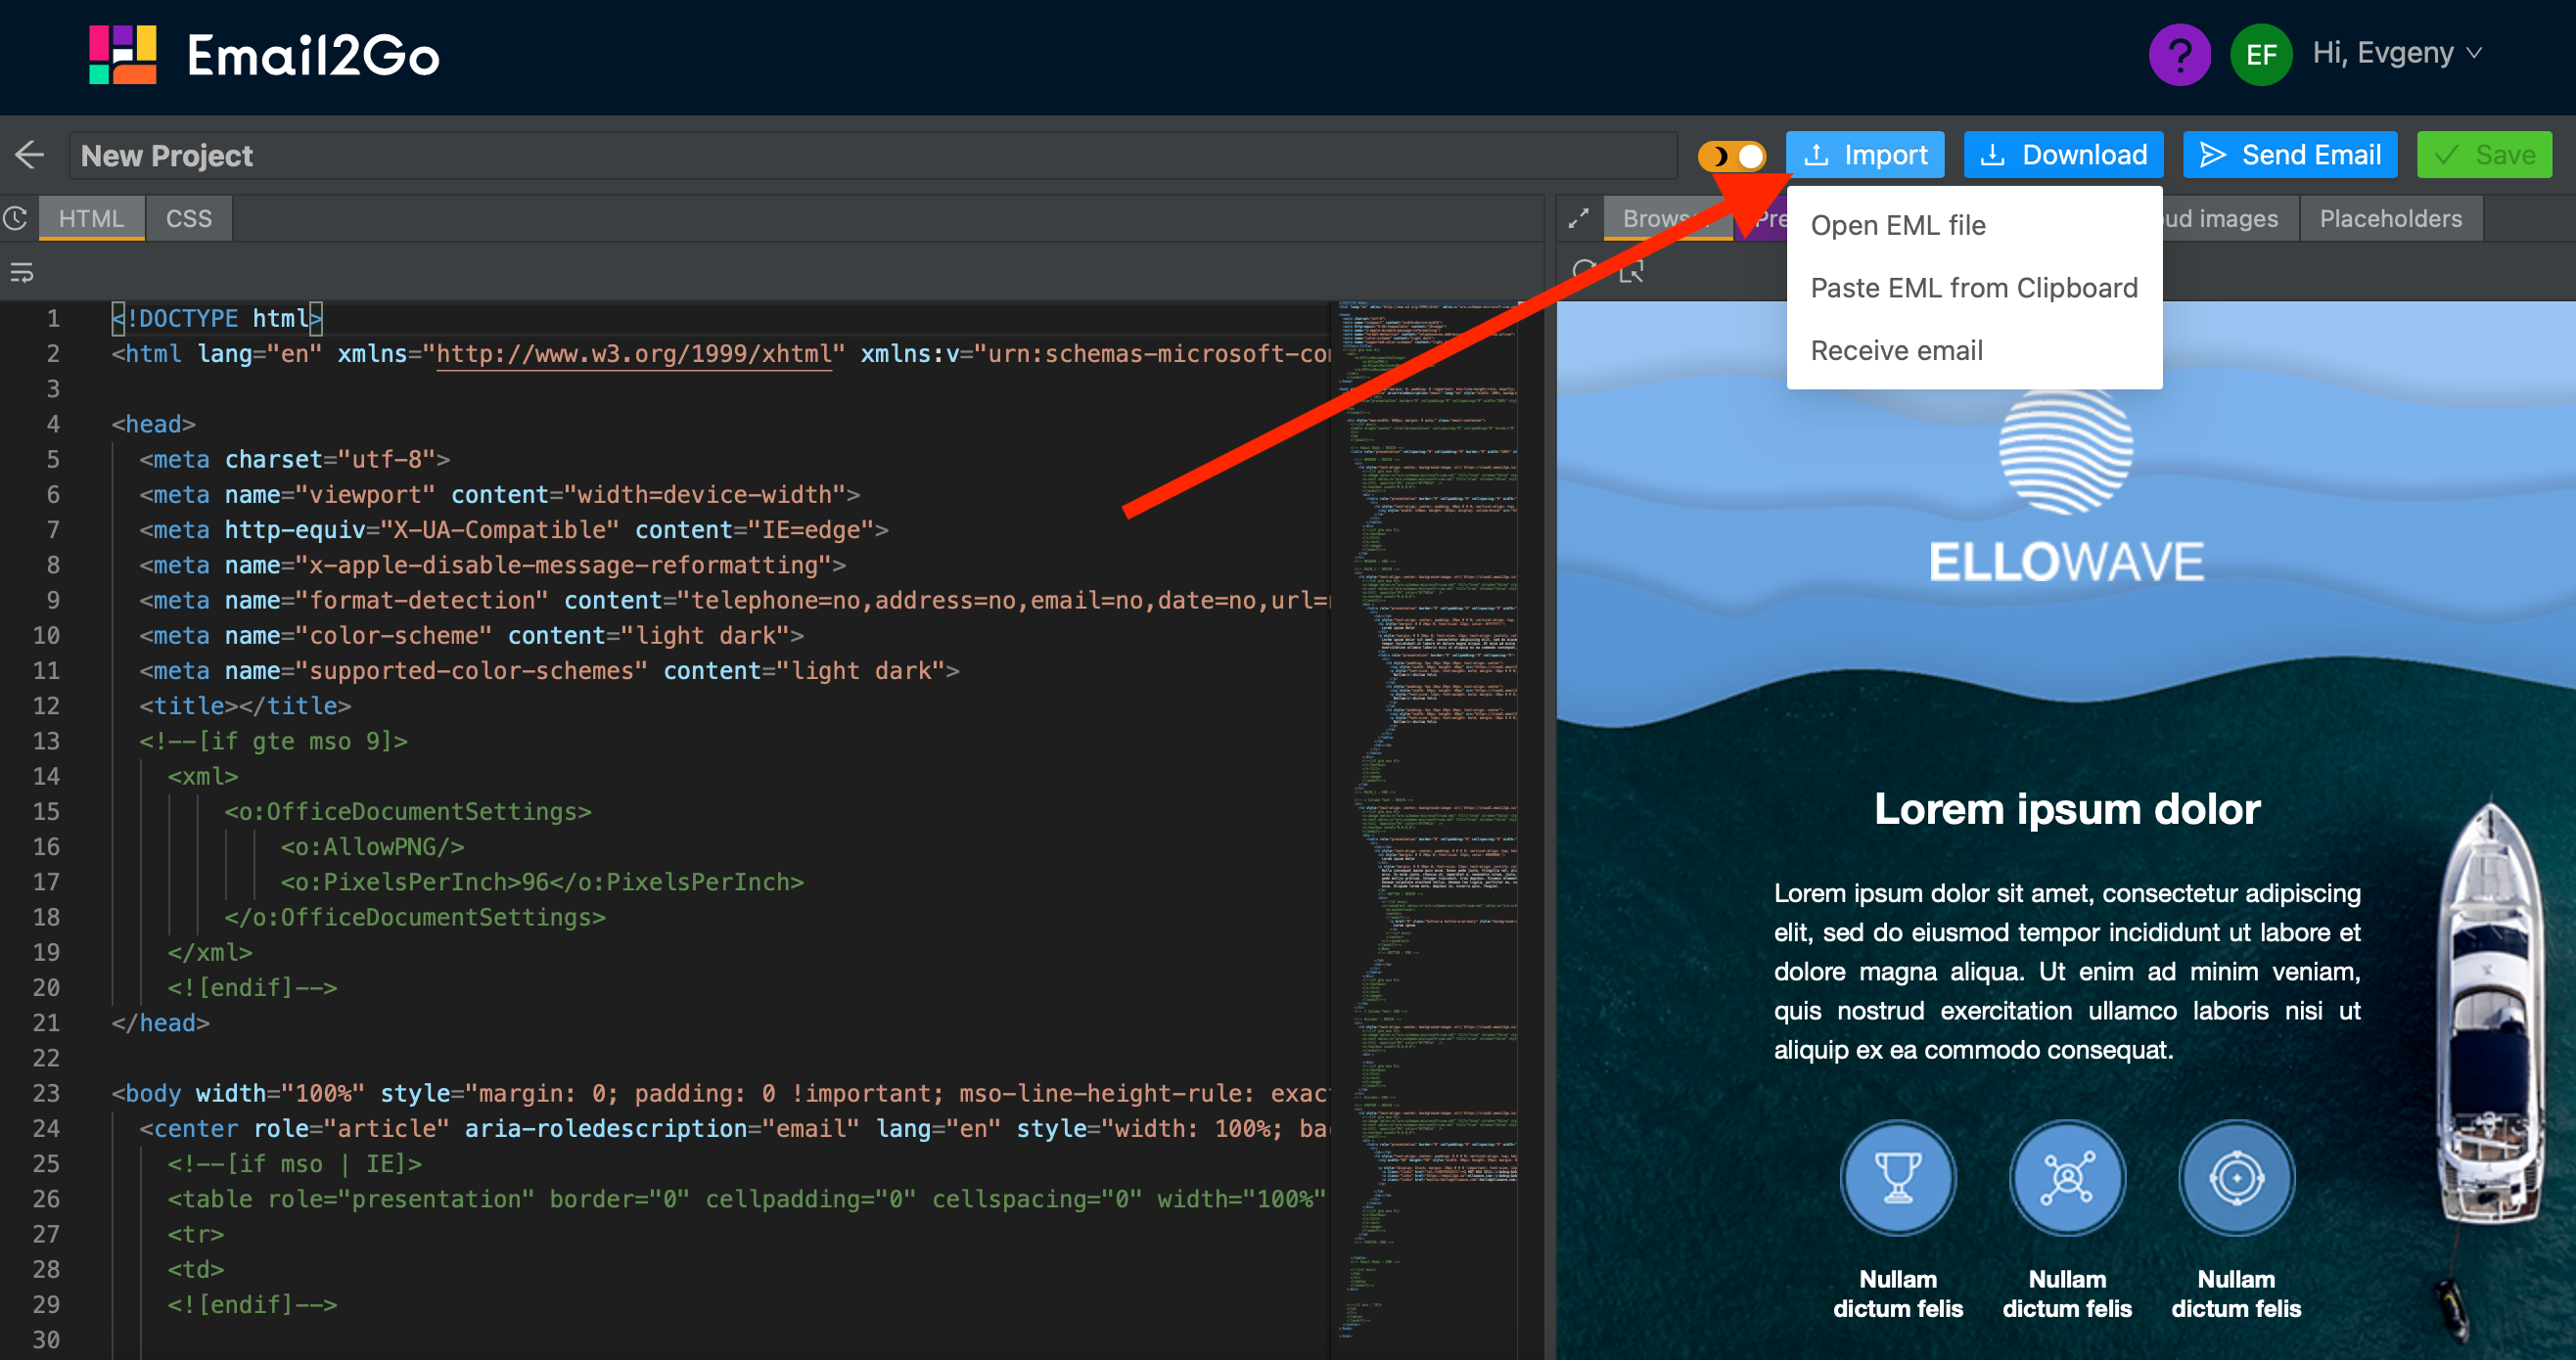
Task: Select 'Paste EML from Clipboard' option
Action: click(1975, 286)
